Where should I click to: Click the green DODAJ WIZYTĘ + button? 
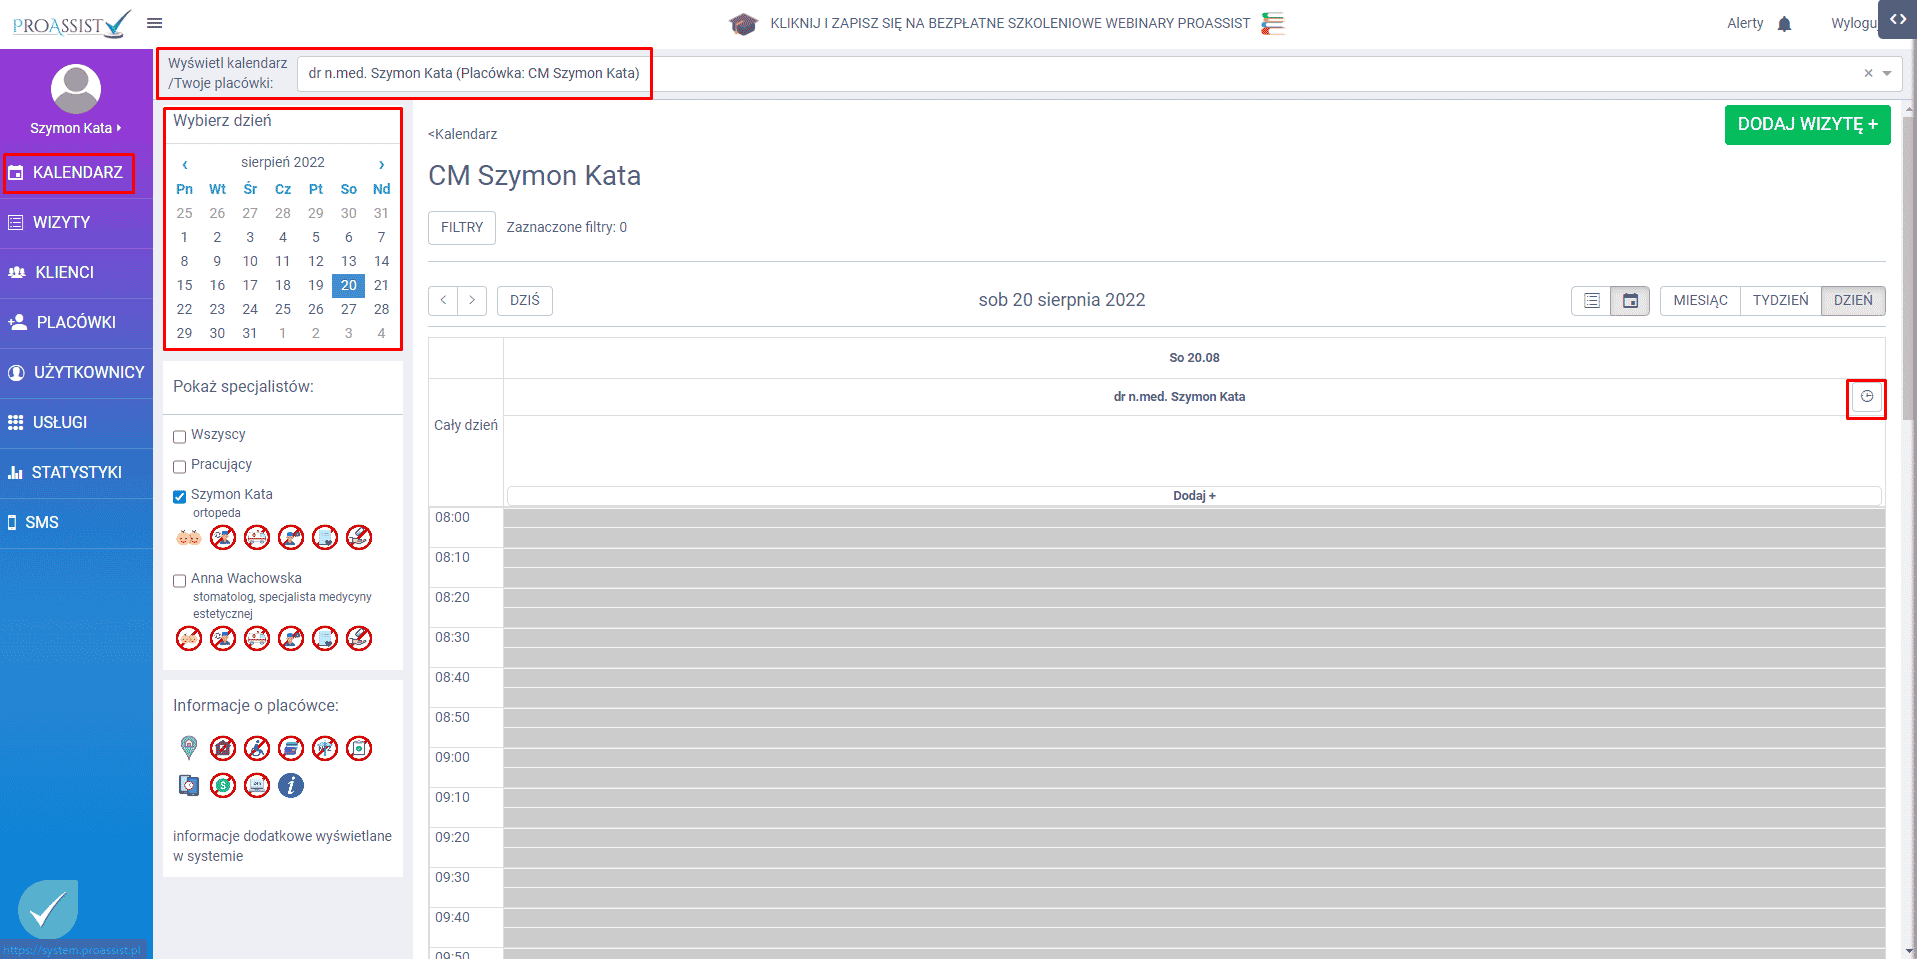(x=1807, y=125)
